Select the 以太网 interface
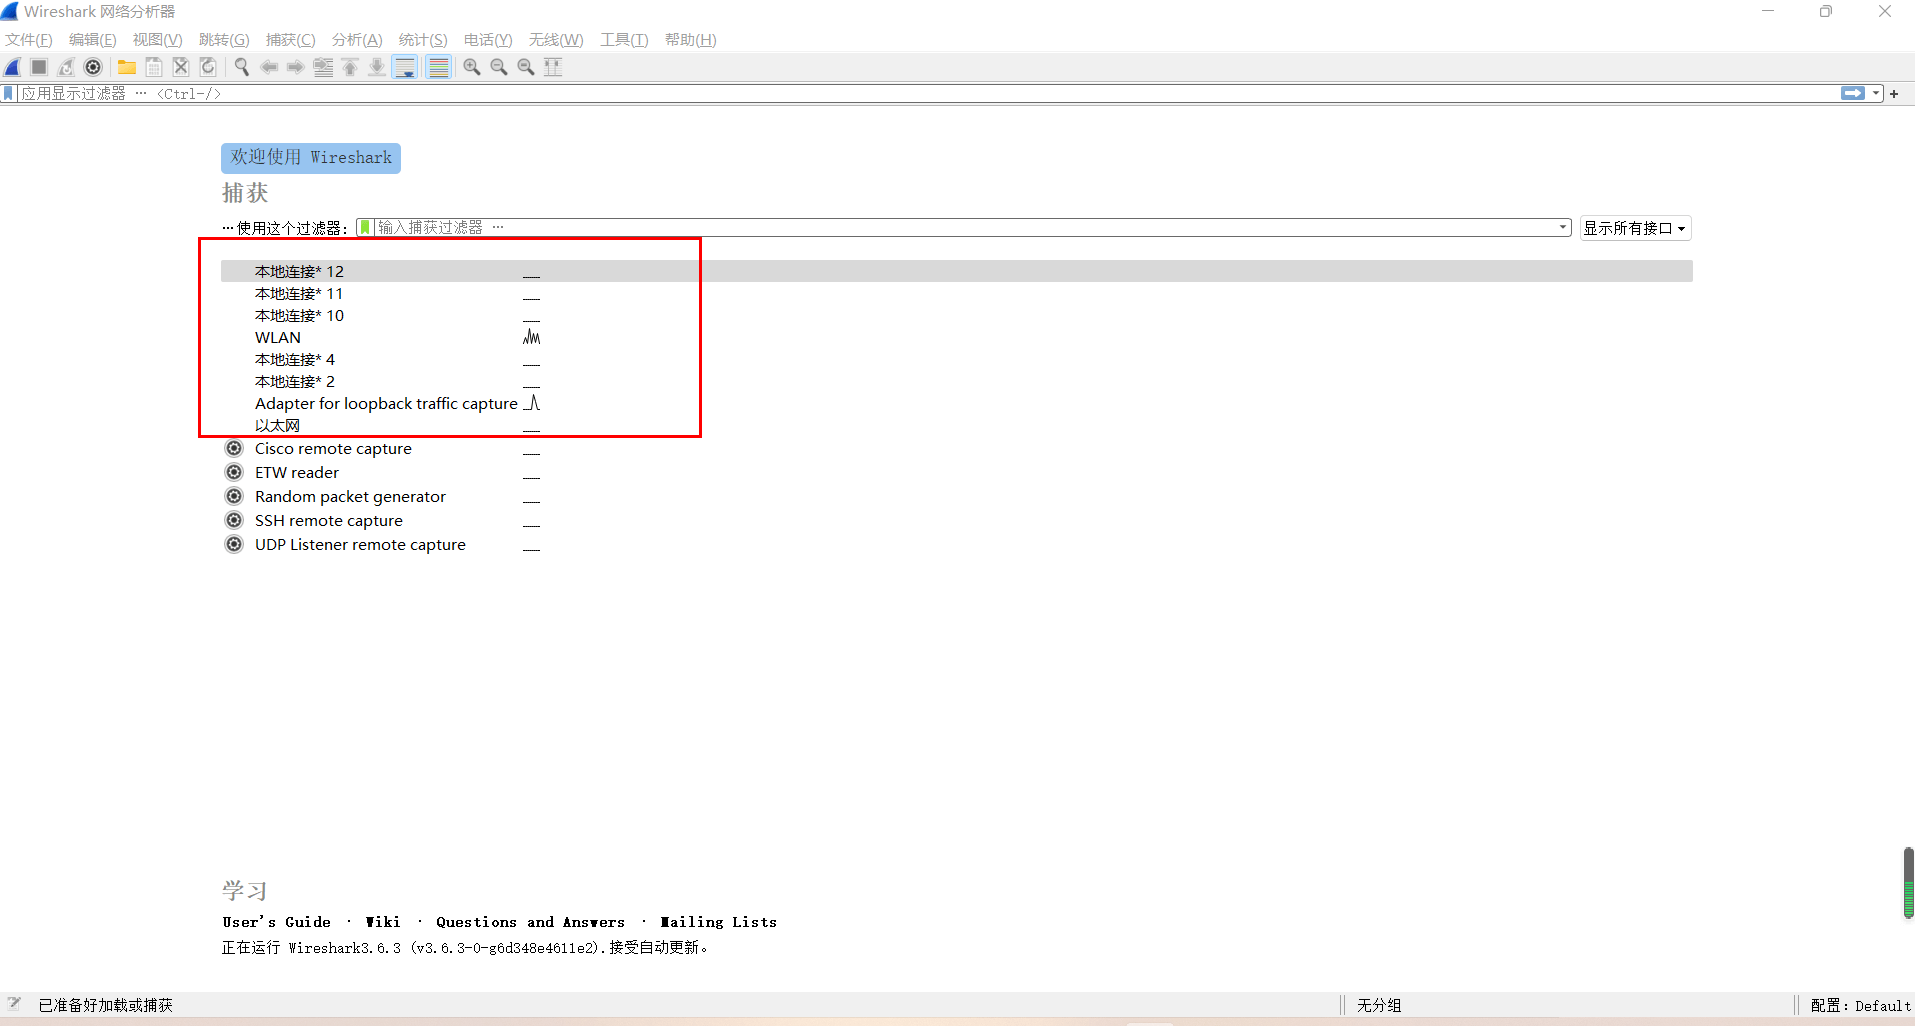This screenshot has height=1026, width=1915. pyautogui.click(x=956, y=425)
